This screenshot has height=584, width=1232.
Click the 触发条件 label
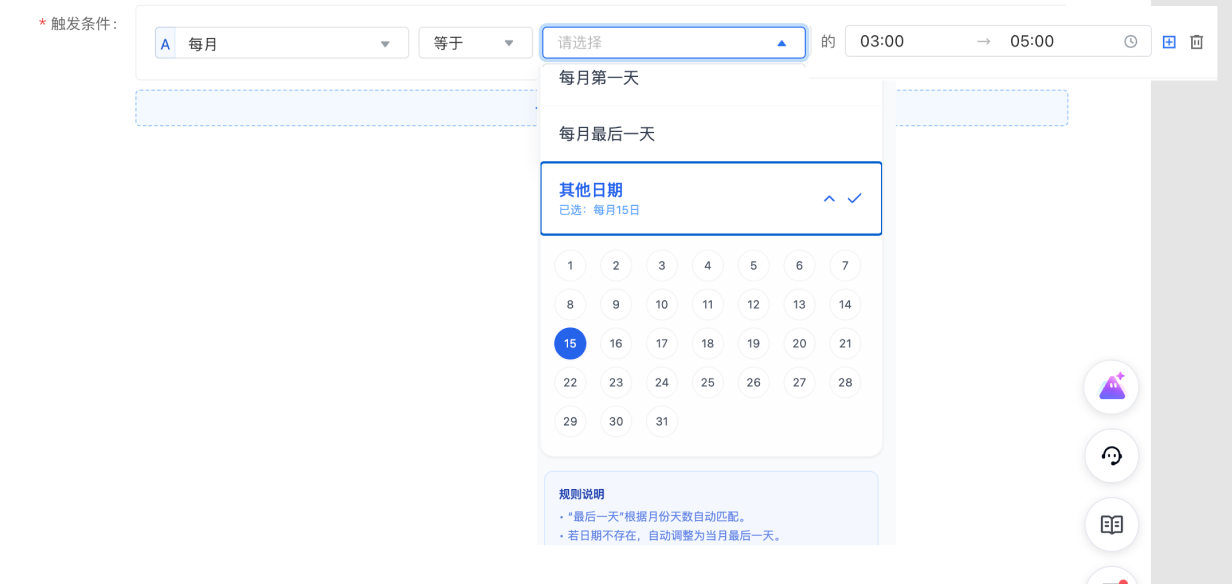click(84, 23)
